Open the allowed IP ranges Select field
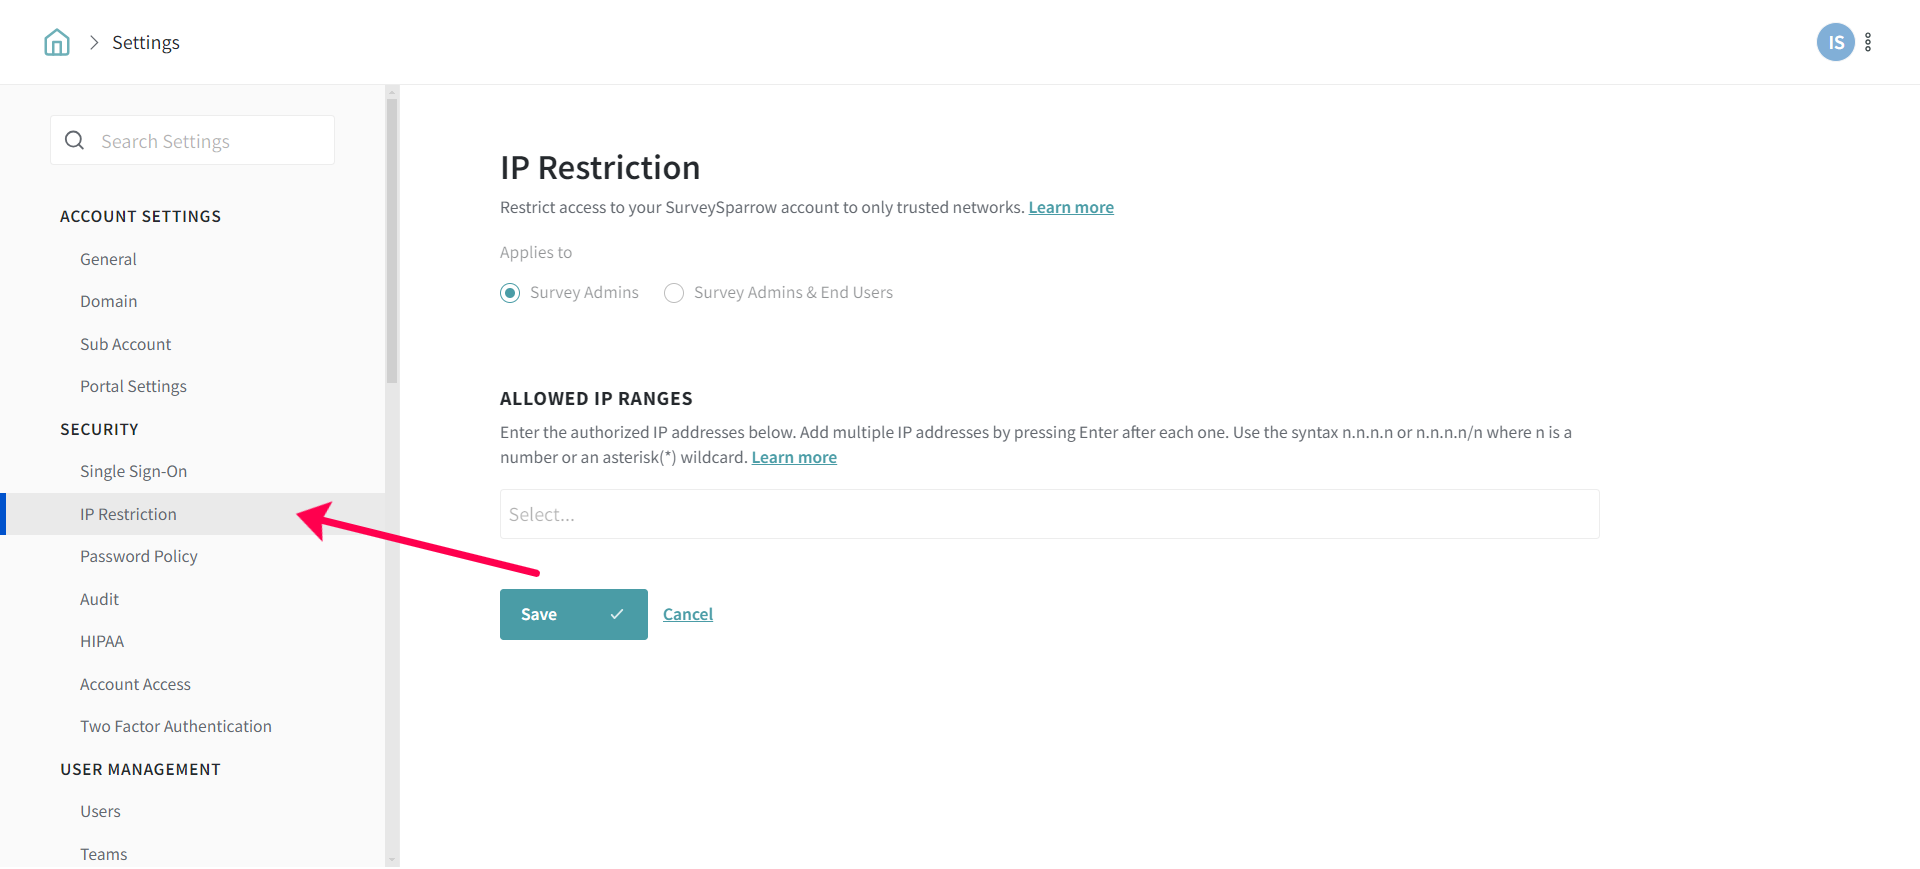 point(1049,514)
